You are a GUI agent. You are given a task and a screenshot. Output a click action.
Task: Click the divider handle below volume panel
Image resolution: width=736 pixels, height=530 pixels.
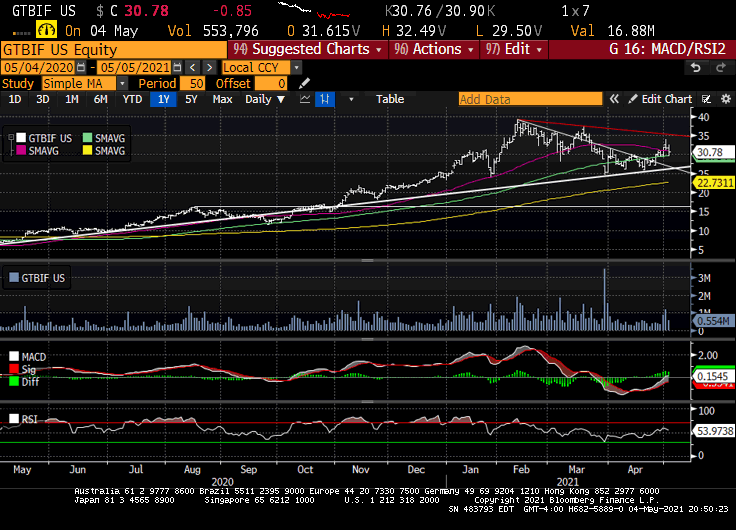(368, 338)
